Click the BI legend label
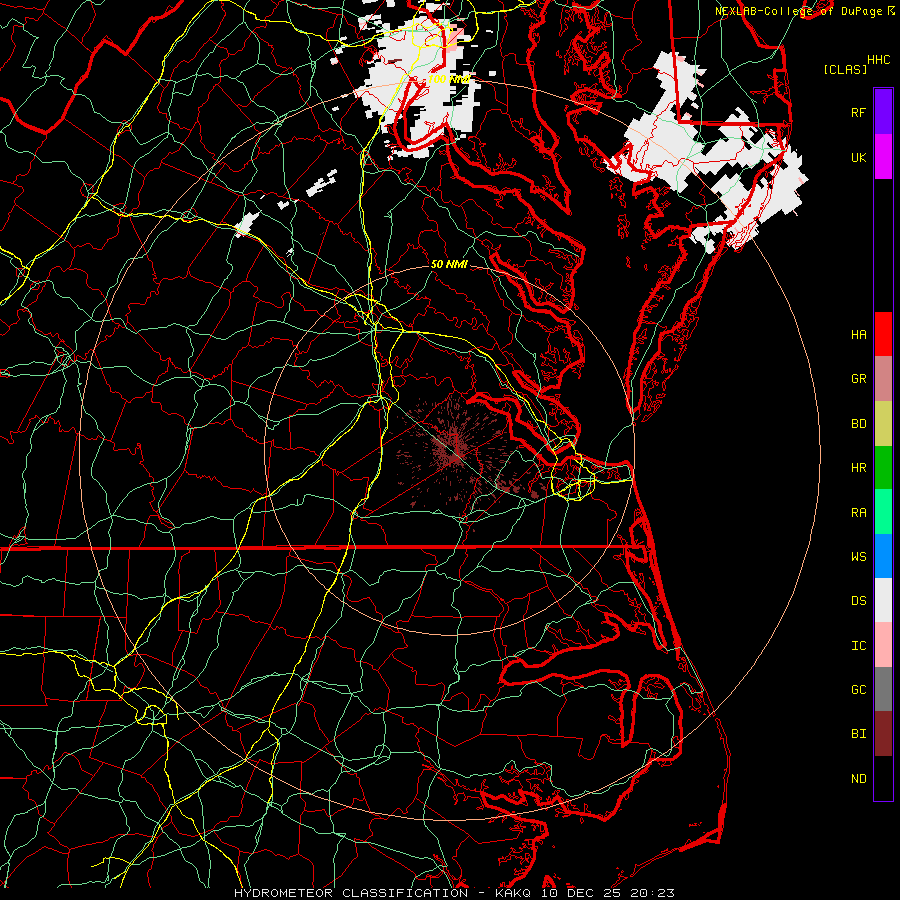 point(858,734)
